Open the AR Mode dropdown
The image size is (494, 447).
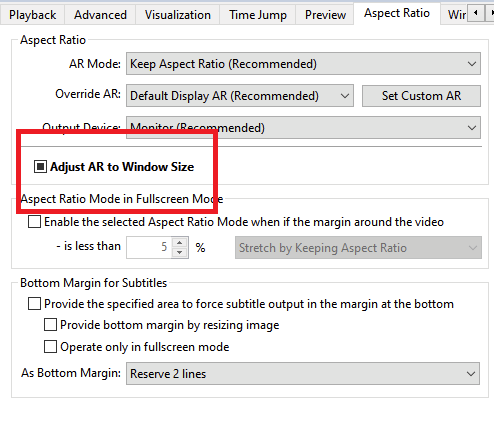[x=303, y=64]
